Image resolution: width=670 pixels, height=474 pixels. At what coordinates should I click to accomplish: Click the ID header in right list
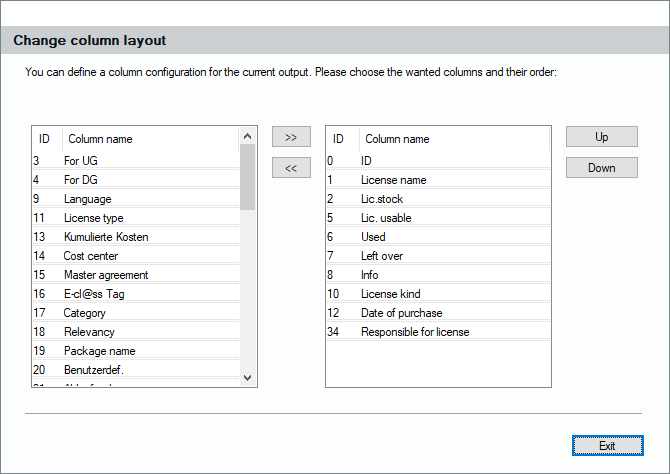pos(339,139)
